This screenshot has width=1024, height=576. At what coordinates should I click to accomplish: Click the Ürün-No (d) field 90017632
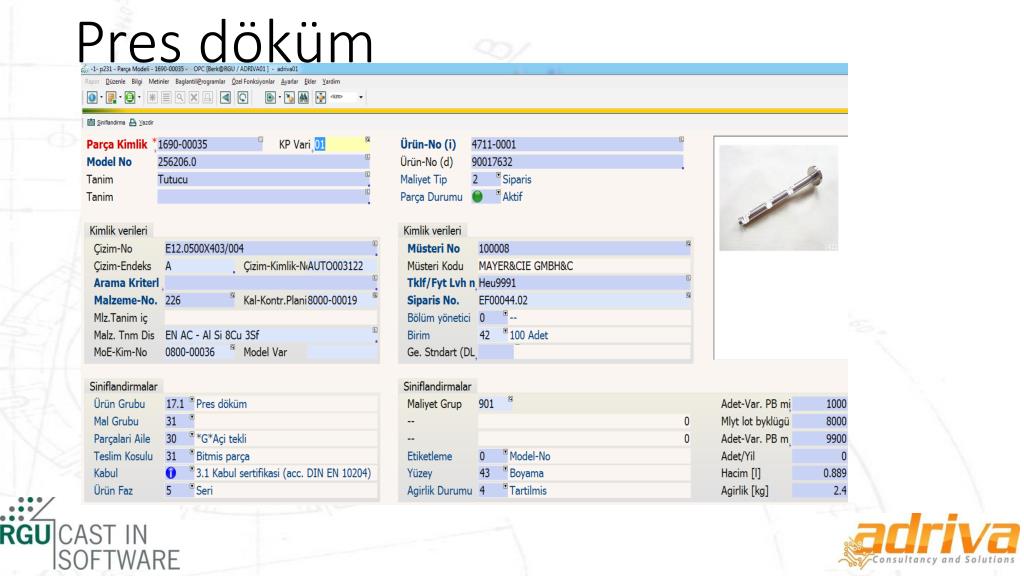pyautogui.click(x=577, y=162)
